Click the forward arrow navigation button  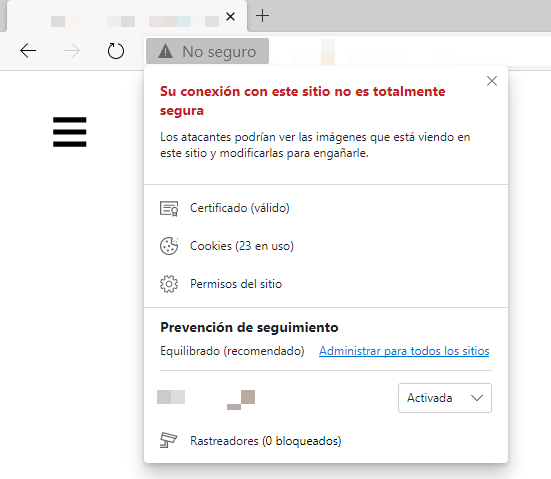pos(72,51)
